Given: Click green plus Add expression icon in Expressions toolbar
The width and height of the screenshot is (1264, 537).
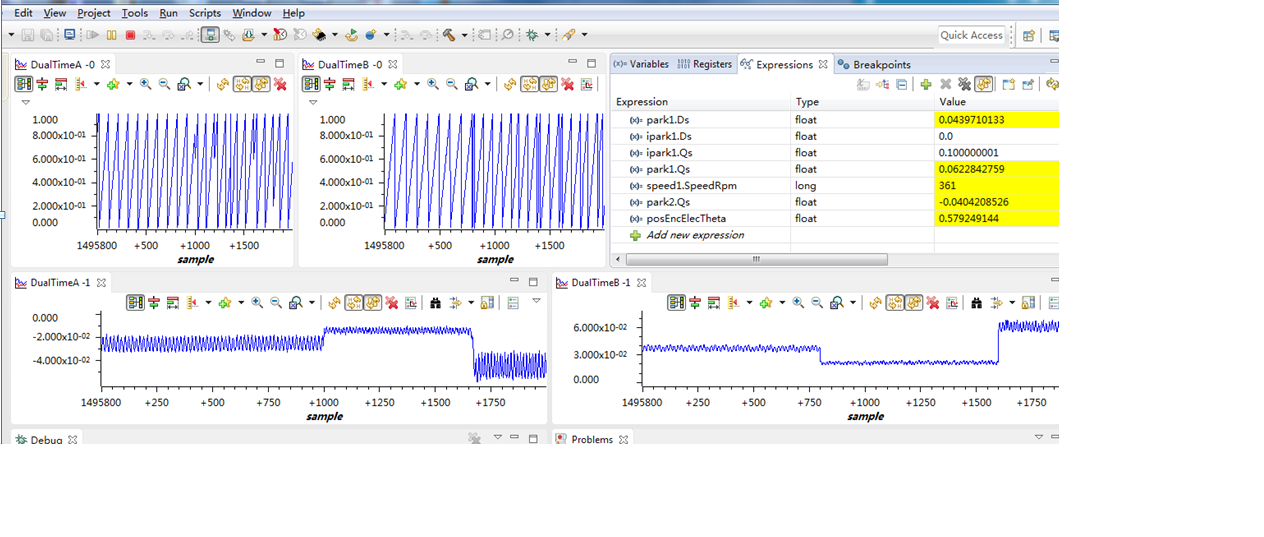Looking at the screenshot, I should coord(926,84).
